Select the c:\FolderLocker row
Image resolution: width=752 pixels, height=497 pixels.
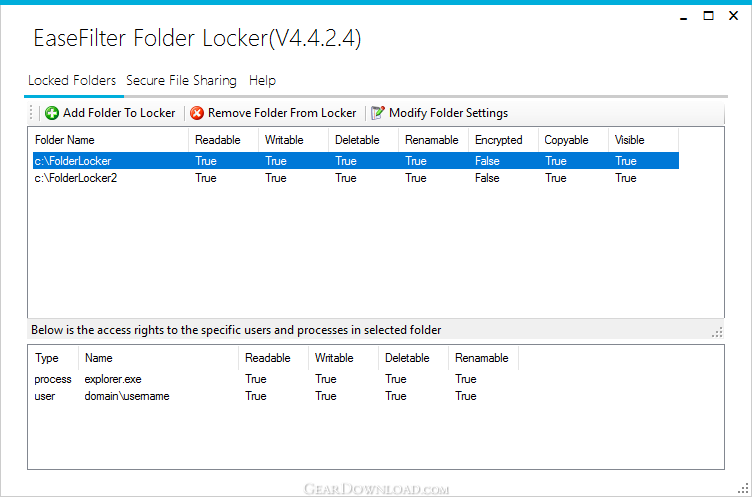point(356,161)
